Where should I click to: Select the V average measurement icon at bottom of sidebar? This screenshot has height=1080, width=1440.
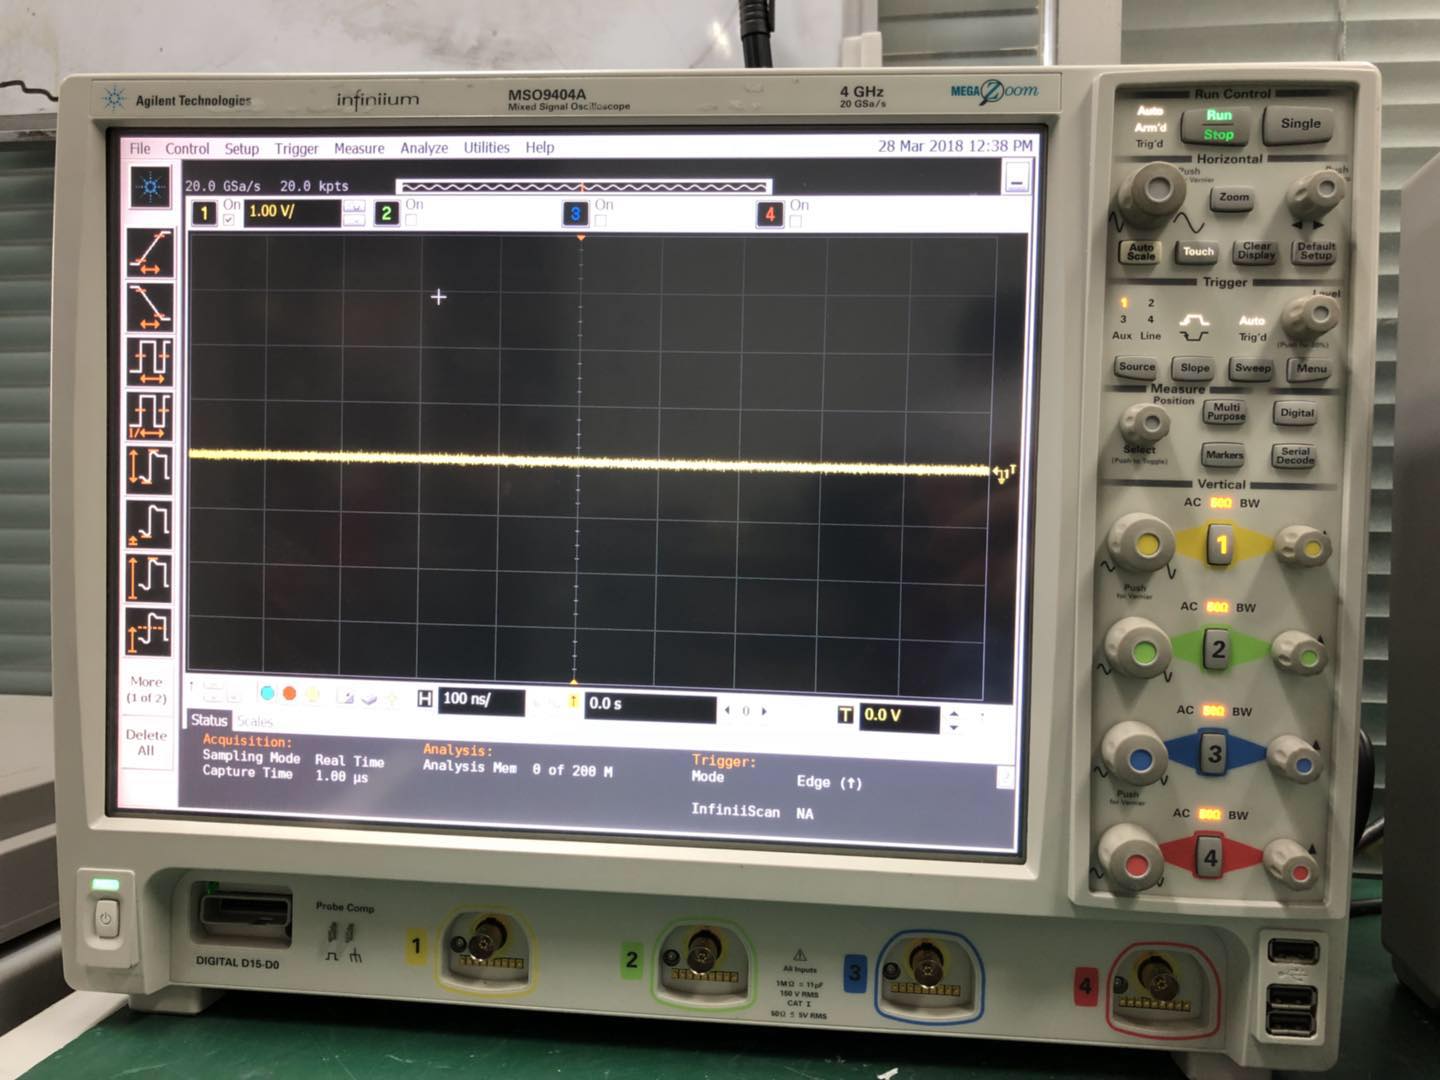pyautogui.click(x=150, y=631)
